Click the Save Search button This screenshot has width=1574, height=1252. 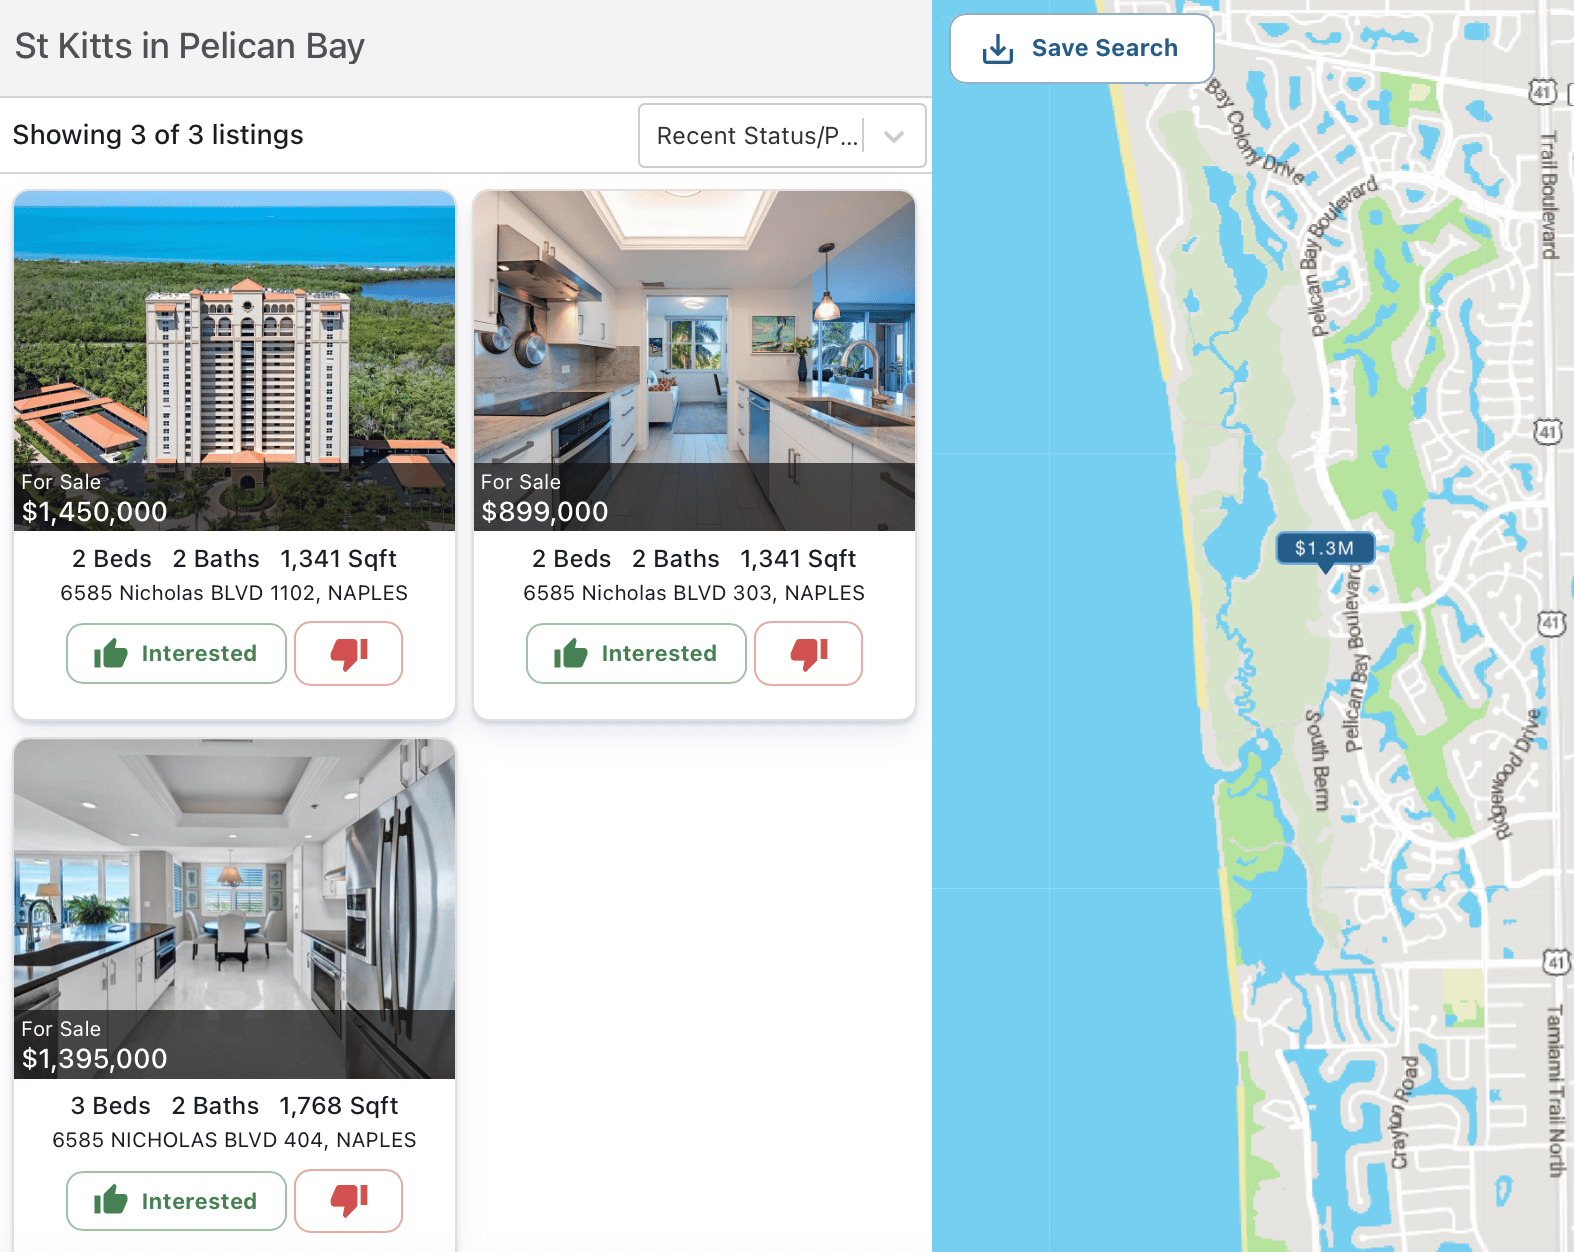point(1082,48)
